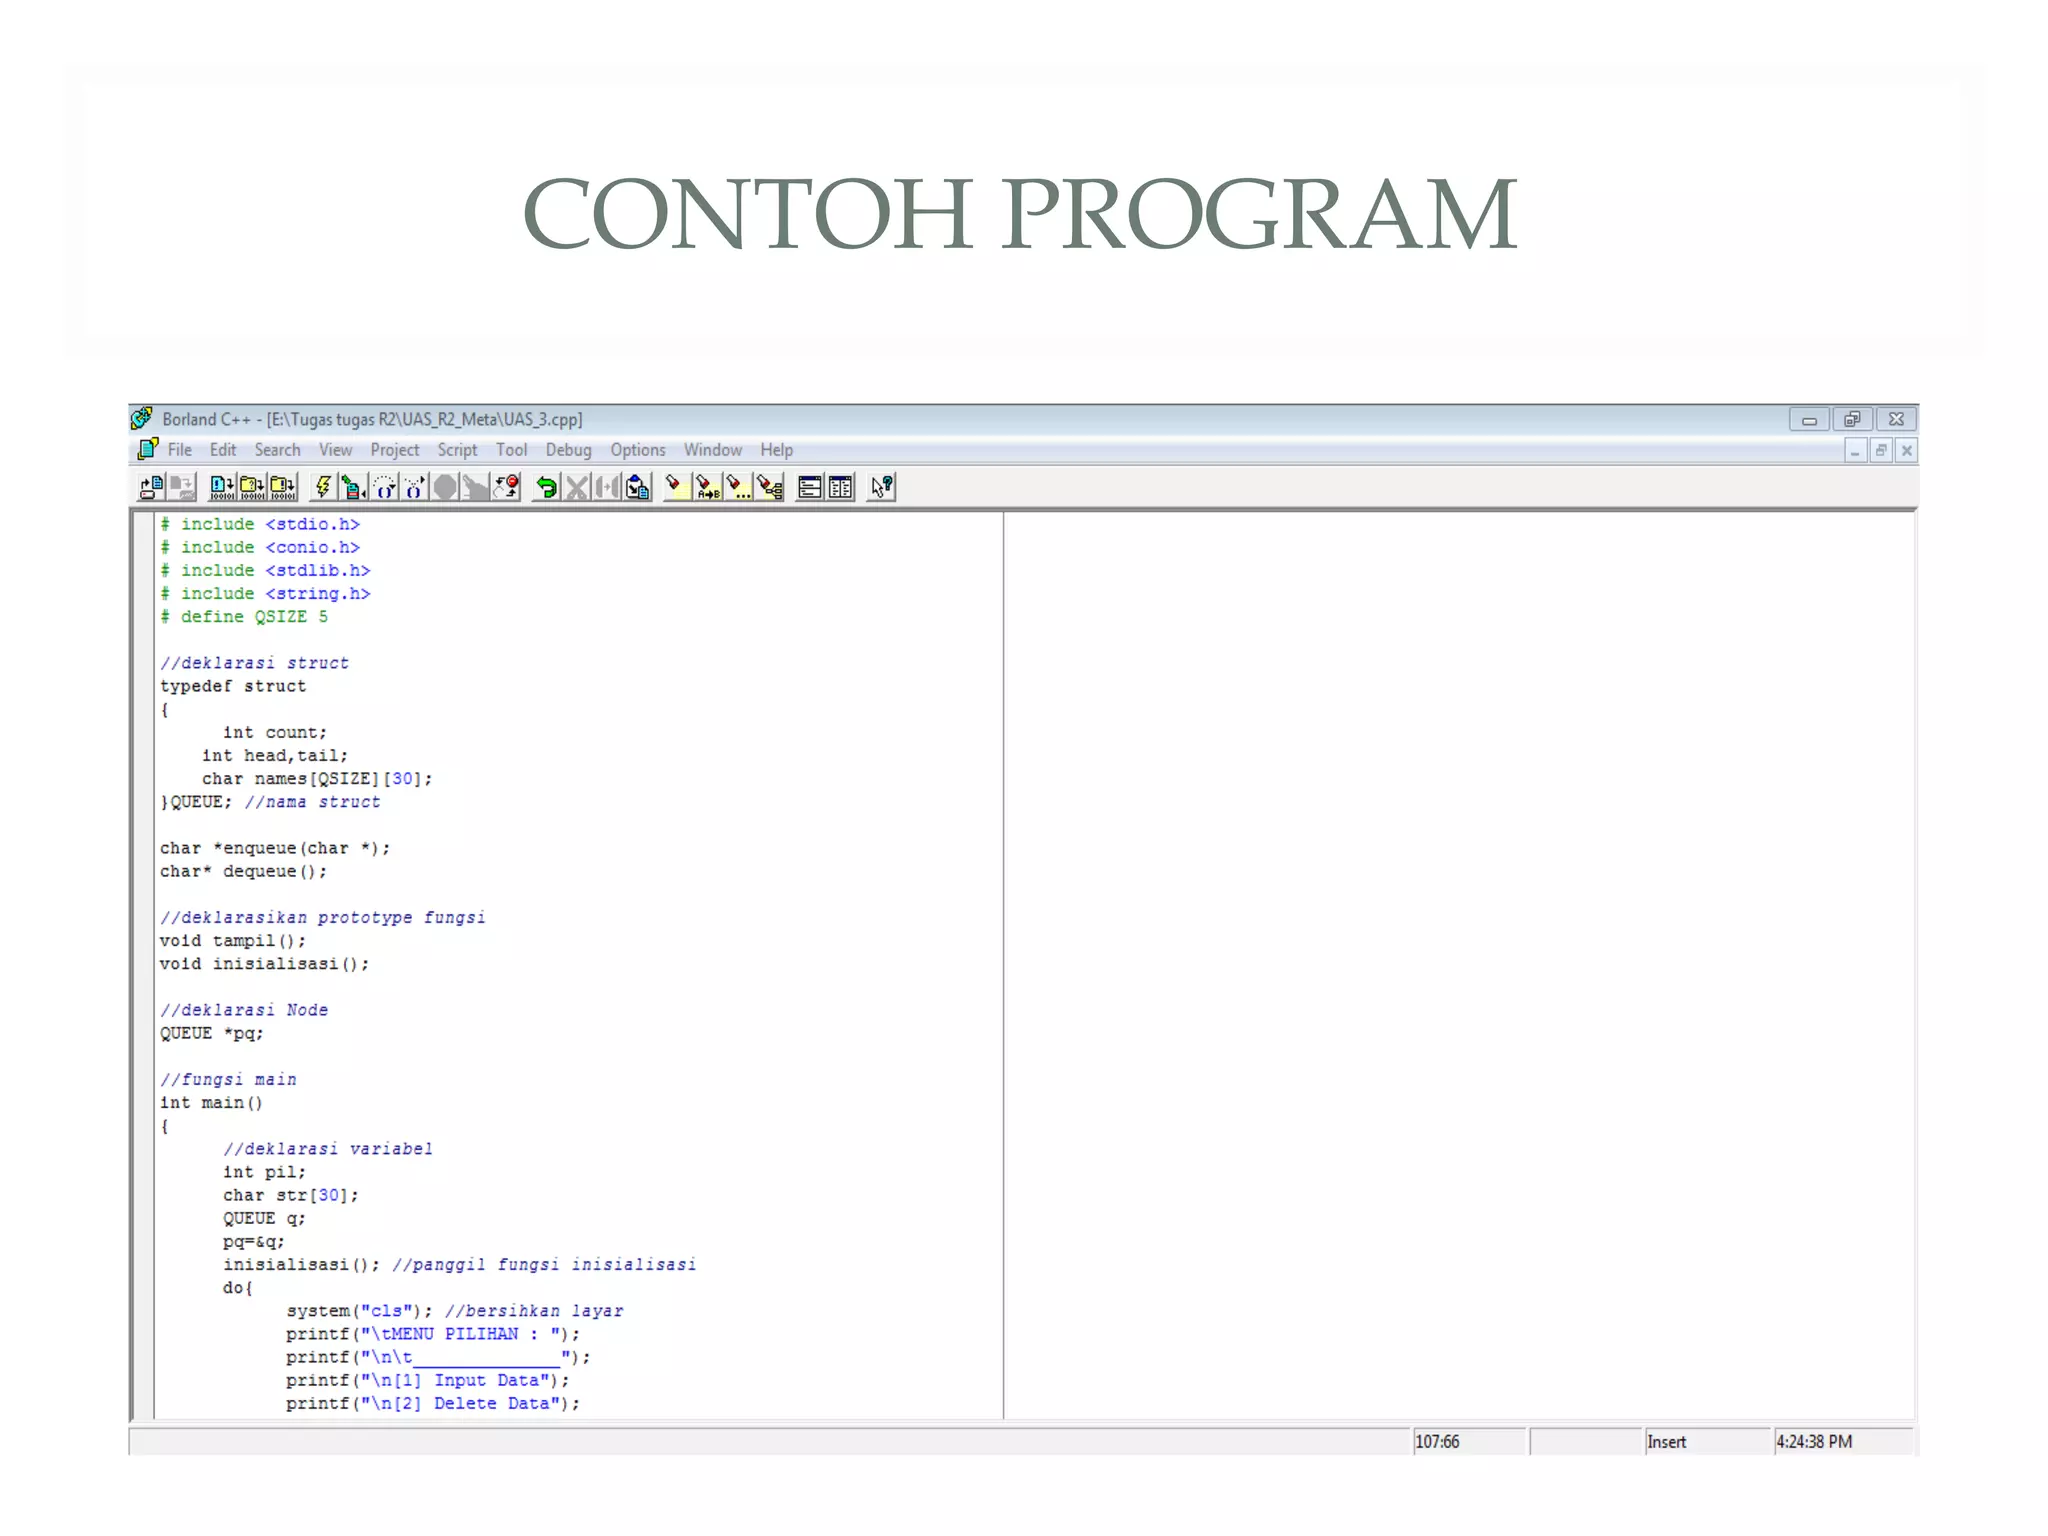
Task: Click the Build all folder icon with exclamation mark
Action: click(284, 487)
